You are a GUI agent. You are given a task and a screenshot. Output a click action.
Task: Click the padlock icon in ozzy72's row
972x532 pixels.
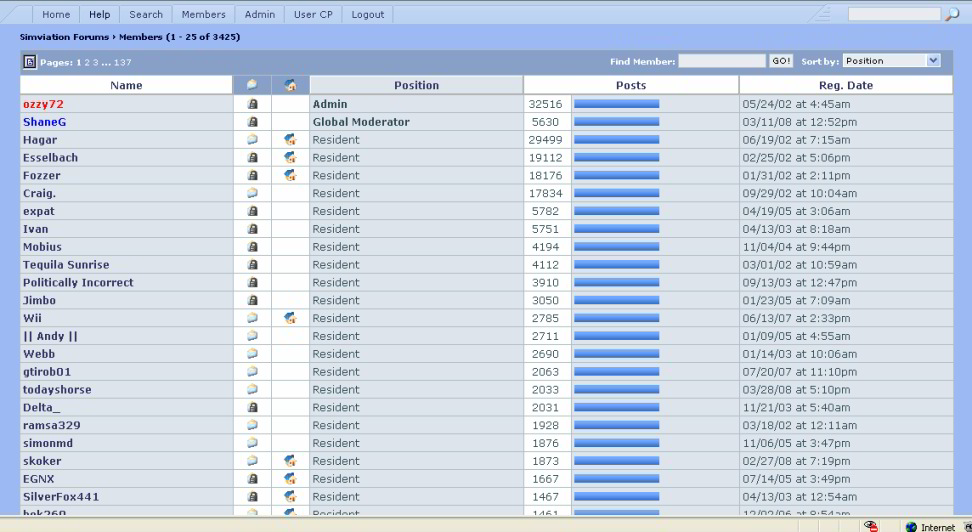(252, 104)
